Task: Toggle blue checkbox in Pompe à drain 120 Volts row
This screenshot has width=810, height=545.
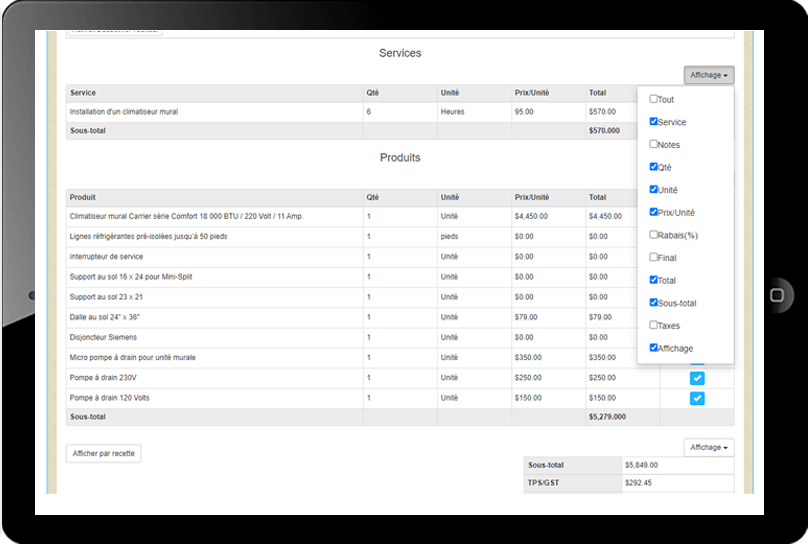Action: click(697, 398)
